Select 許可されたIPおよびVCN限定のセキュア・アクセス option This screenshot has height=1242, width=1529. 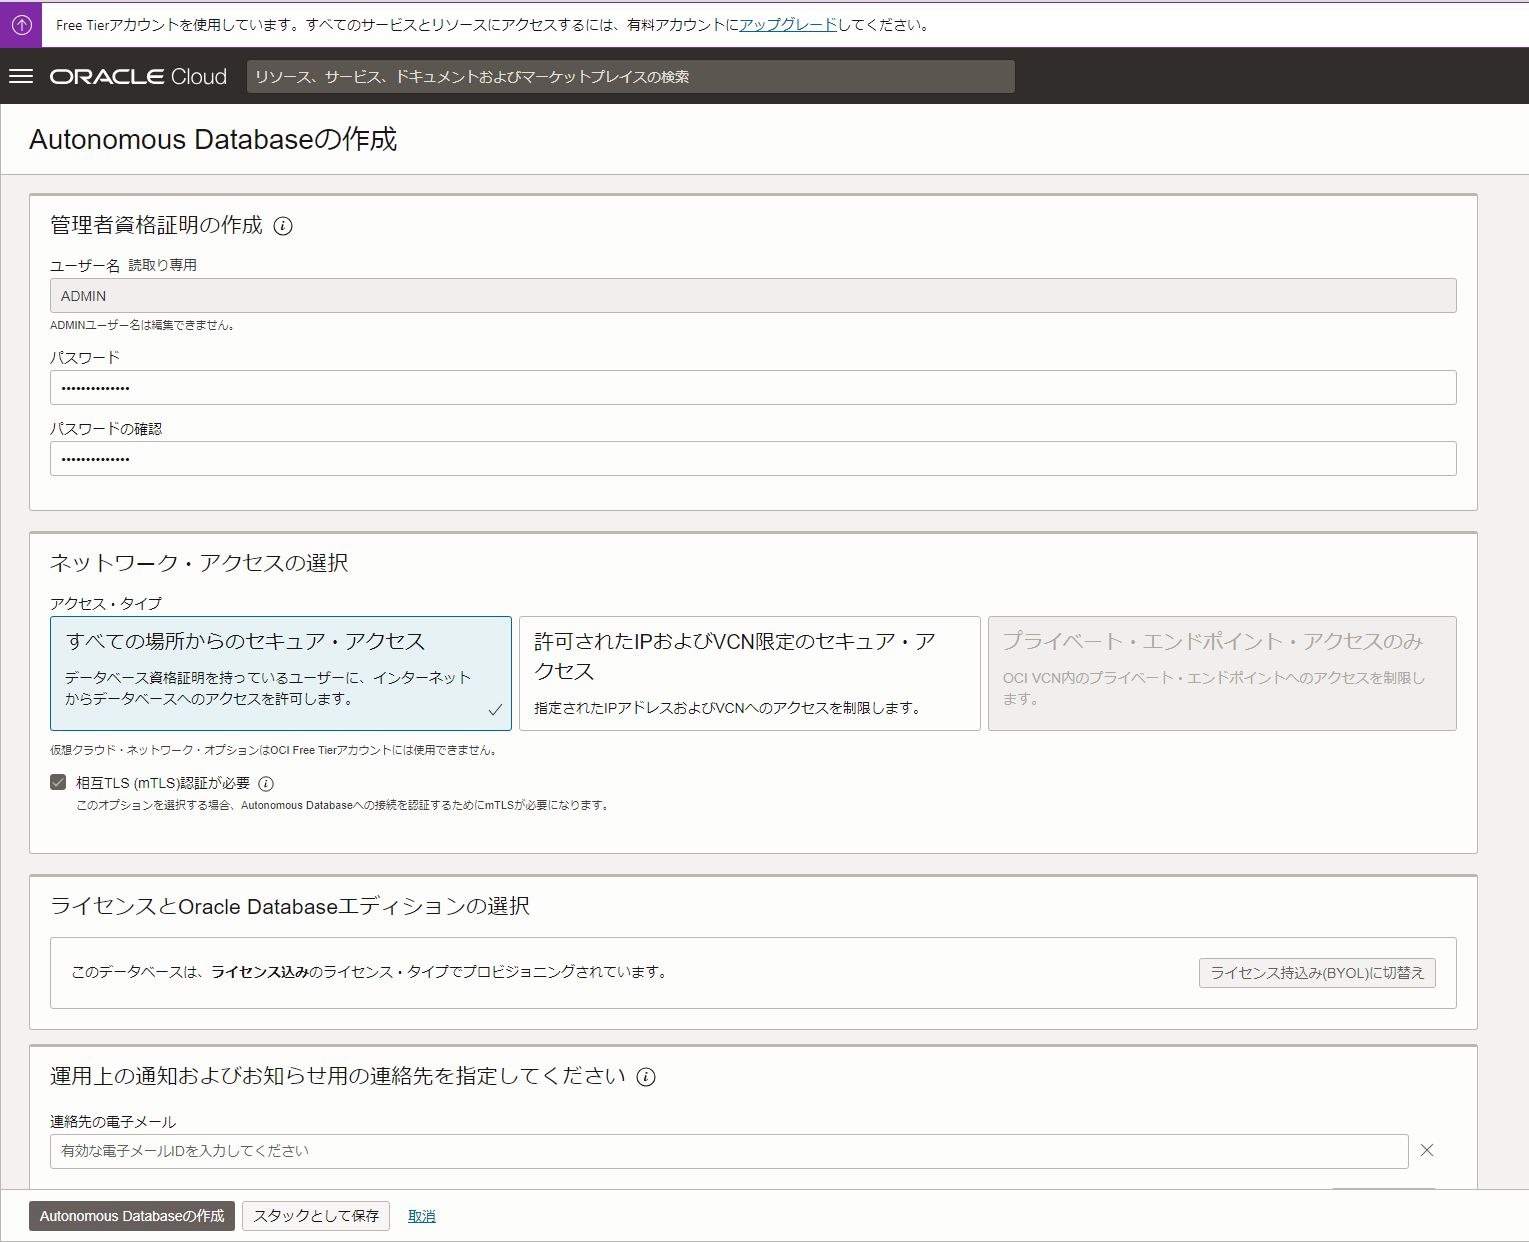750,673
